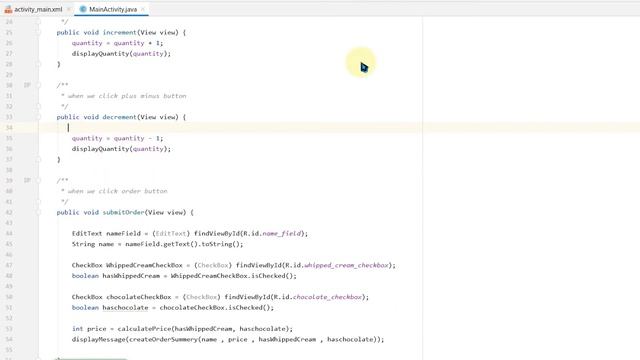
Task: Click 'CheckBox WhippedCreamCheckBox' declaration
Action: (127, 265)
